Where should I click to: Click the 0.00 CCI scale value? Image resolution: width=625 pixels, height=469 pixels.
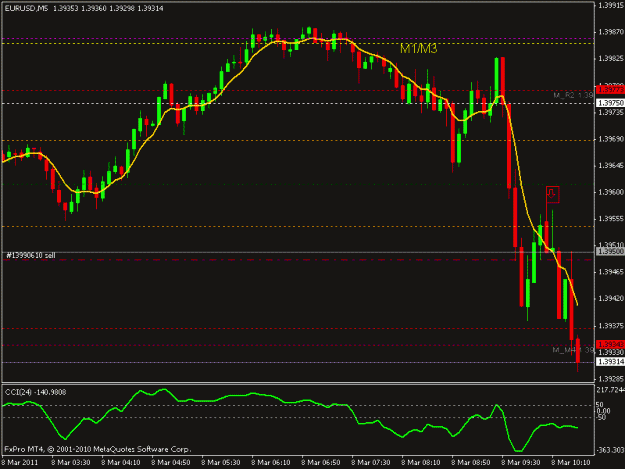603,411
